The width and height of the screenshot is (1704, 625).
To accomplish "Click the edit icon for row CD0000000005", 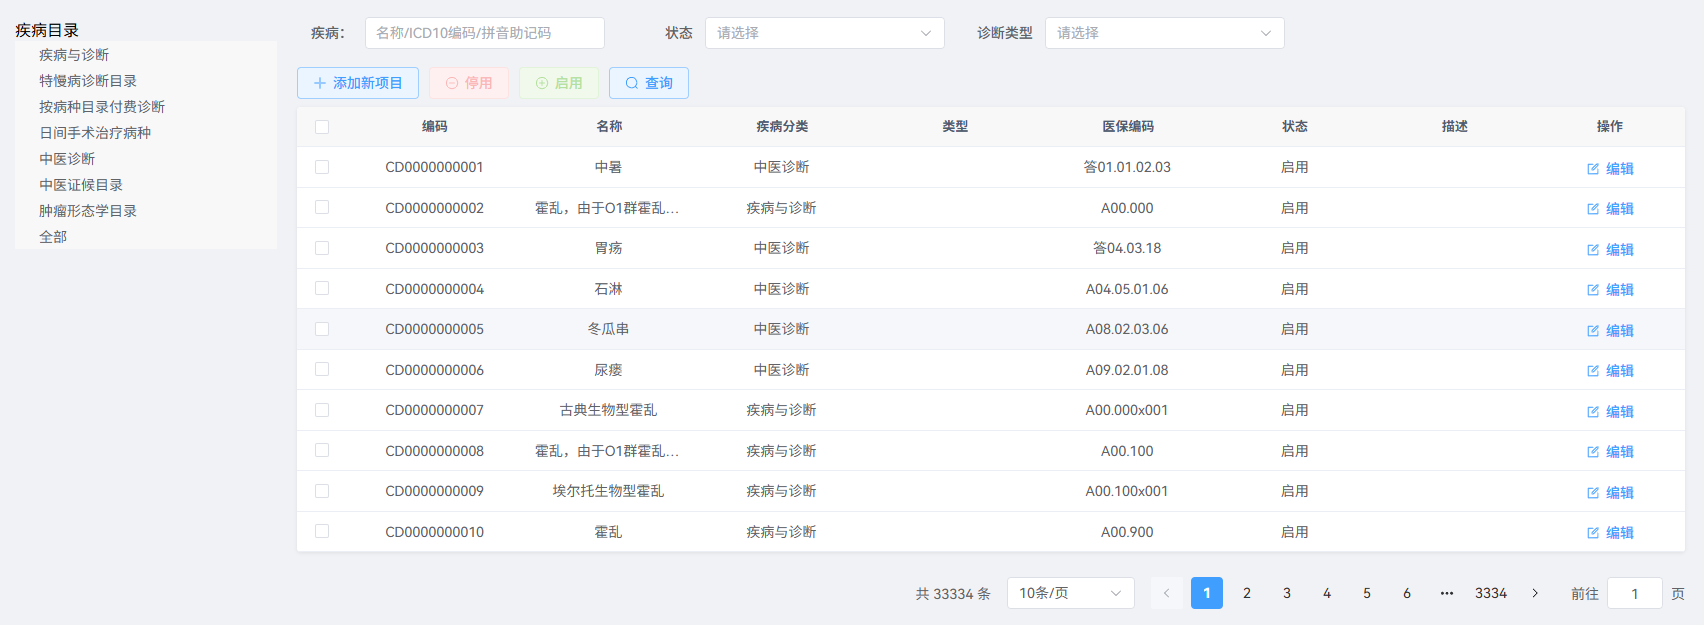I will coord(1593,331).
